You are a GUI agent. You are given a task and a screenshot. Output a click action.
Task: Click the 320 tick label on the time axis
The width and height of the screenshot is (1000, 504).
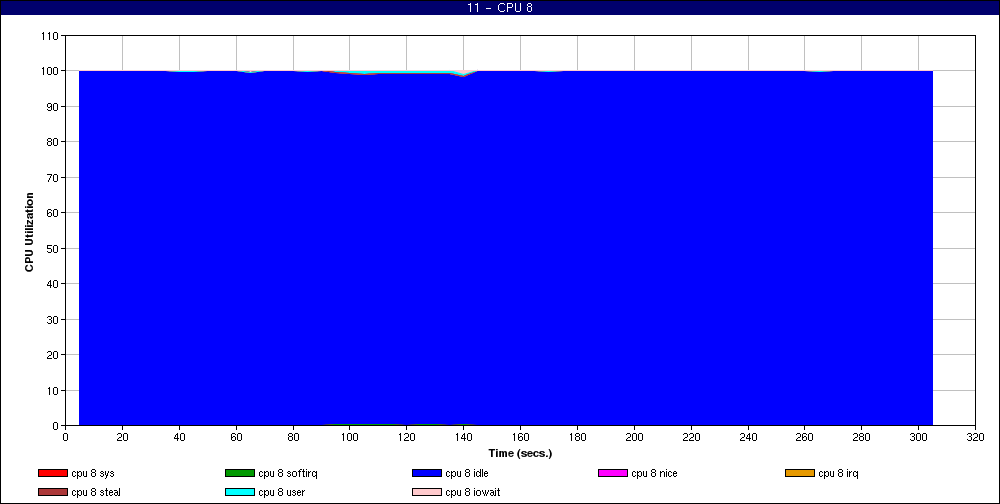pos(975,437)
